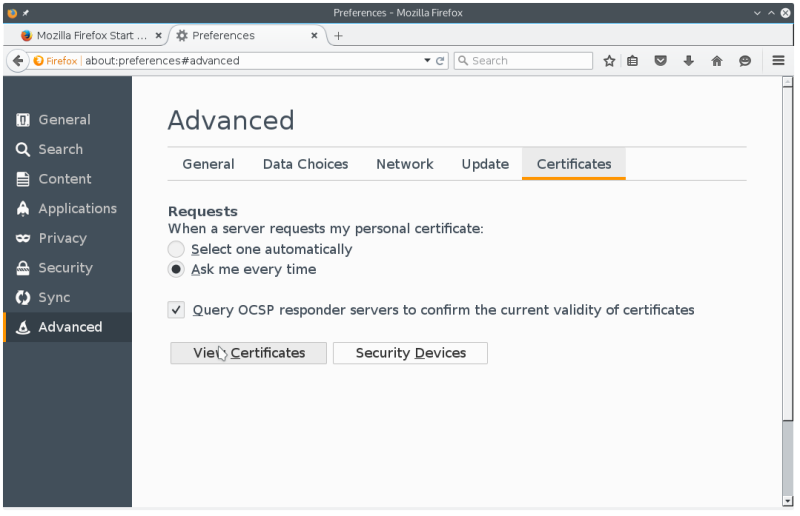Image resolution: width=800 pixels, height=516 pixels.
Task: Reload page with the refresh icon
Action: [x=440, y=61]
